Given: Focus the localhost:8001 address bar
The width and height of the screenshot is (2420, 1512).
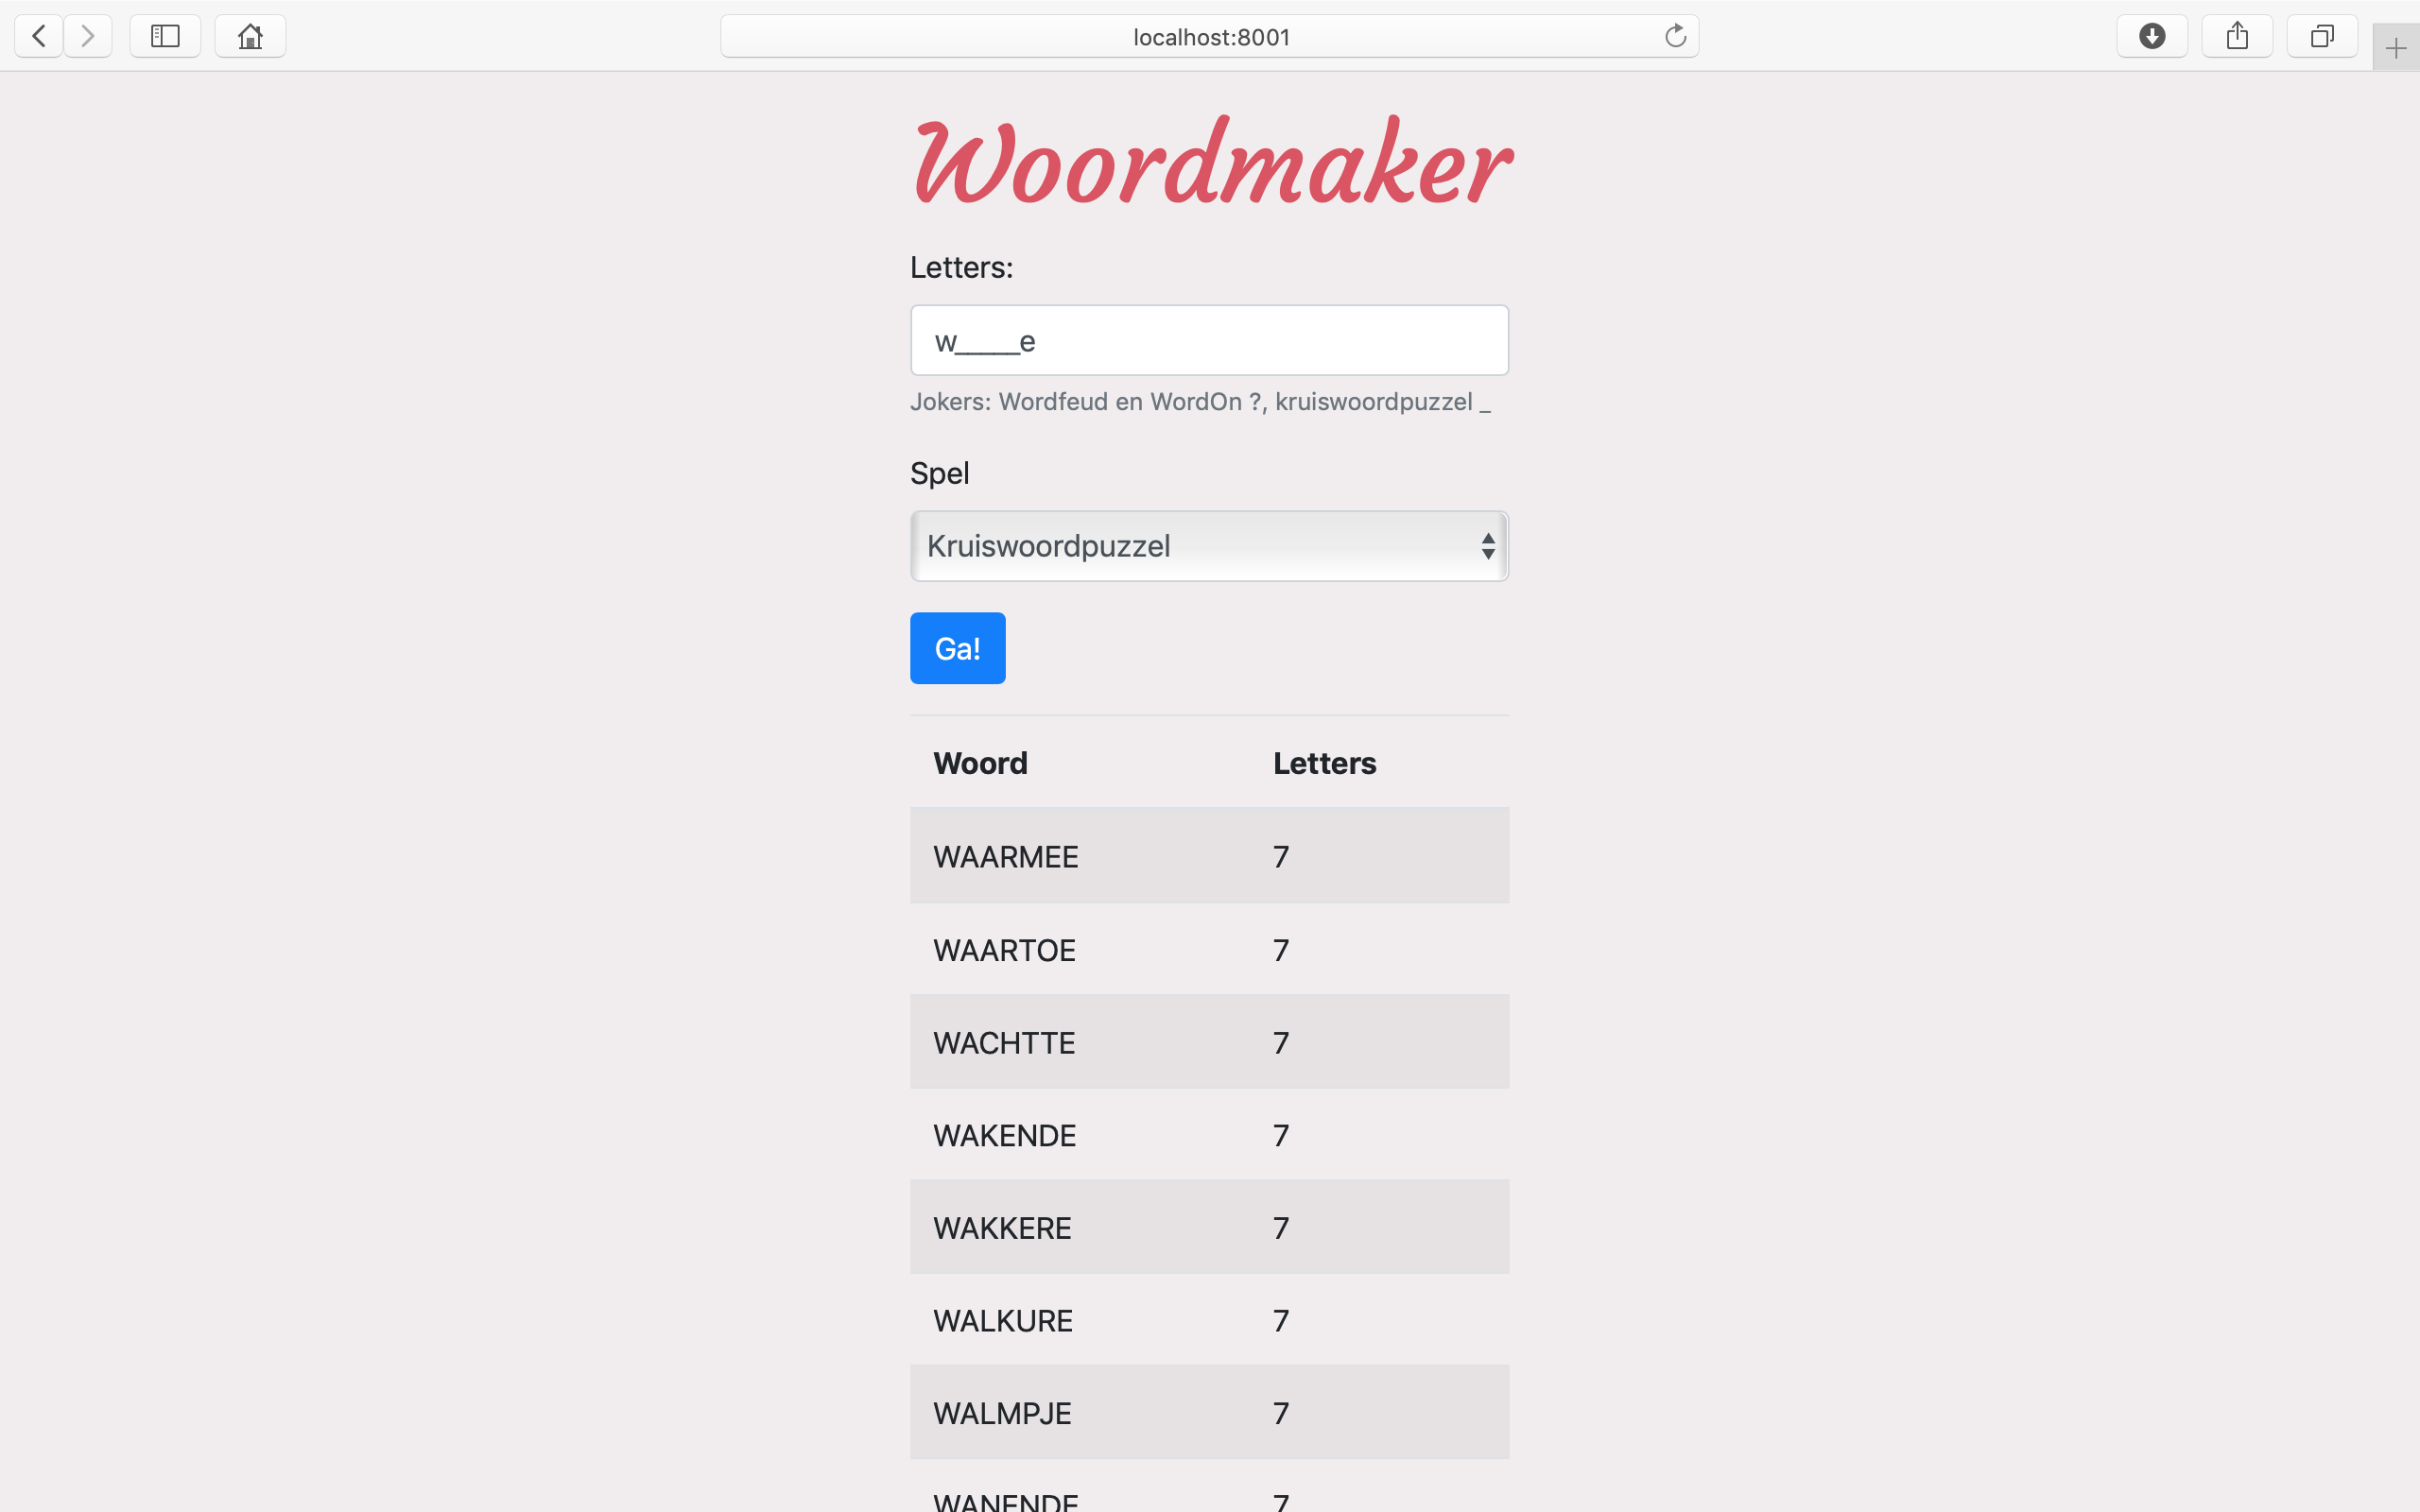Looking at the screenshot, I should pyautogui.click(x=1209, y=37).
